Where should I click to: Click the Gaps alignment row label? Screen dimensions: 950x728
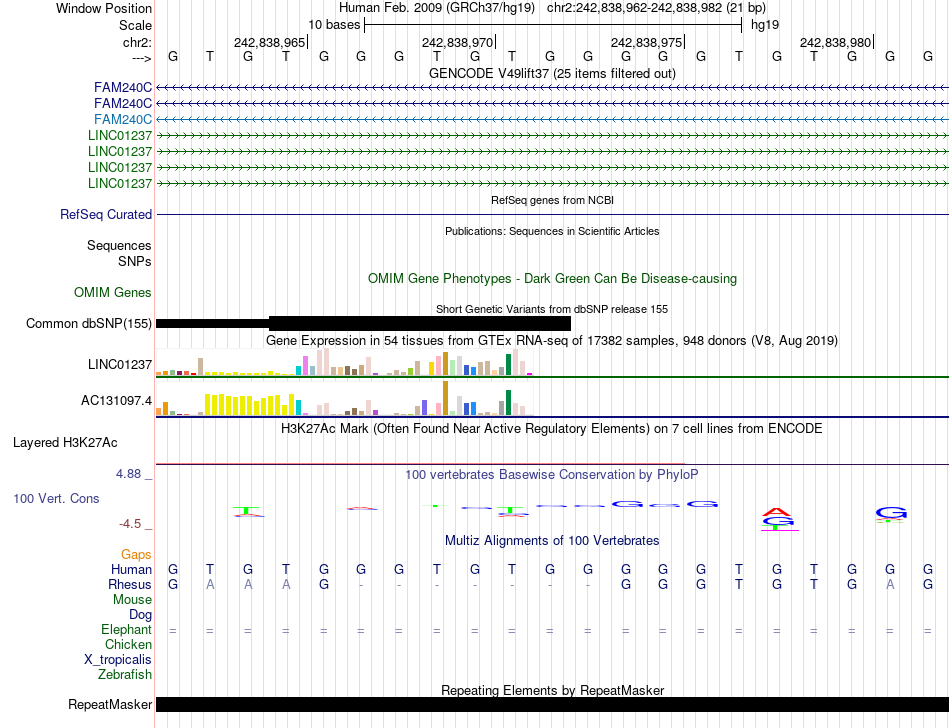tap(136, 554)
